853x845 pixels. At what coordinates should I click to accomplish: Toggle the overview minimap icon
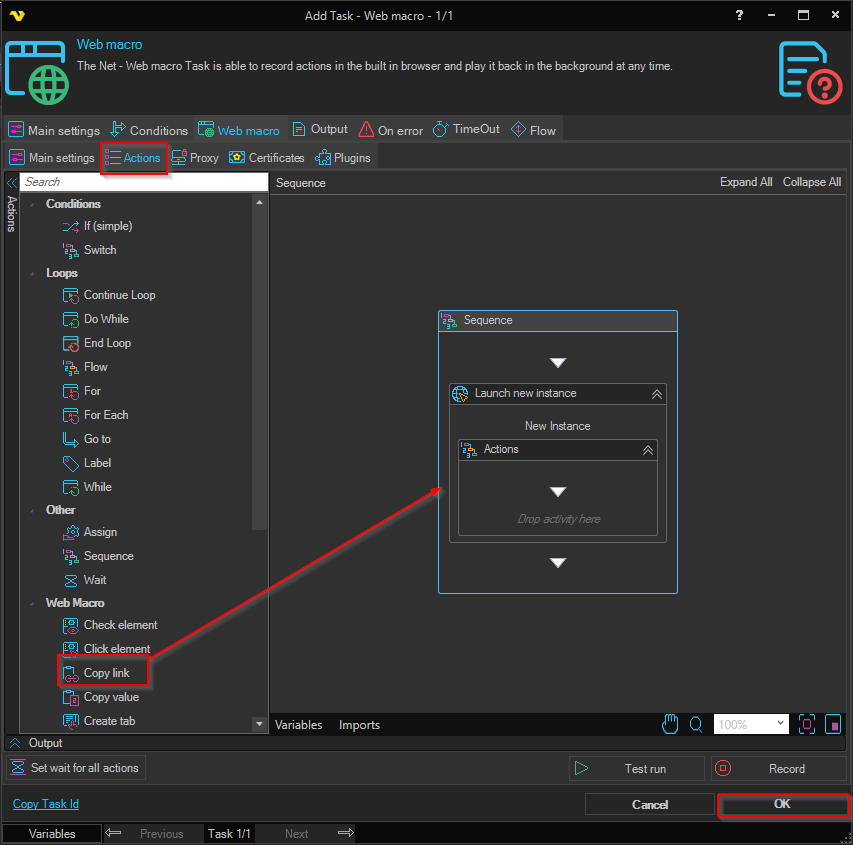[x=832, y=724]
